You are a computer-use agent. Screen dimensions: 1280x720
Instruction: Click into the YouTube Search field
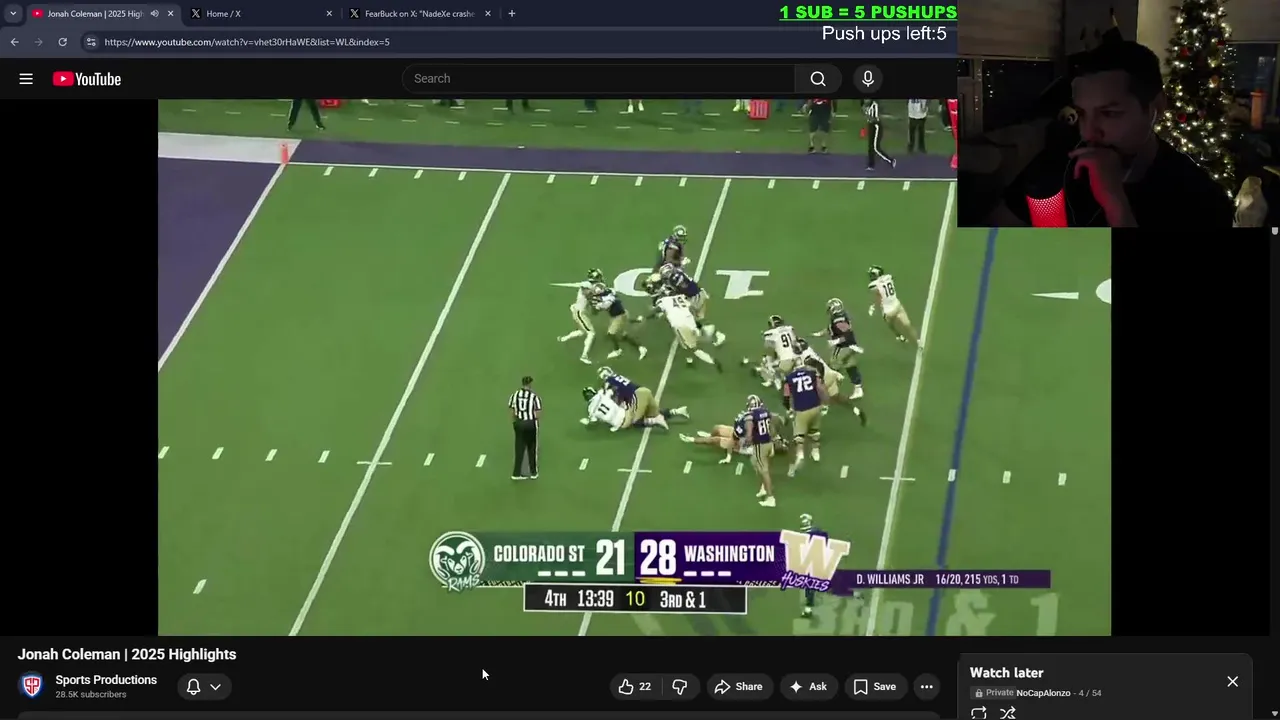click(x=599, y=79)
